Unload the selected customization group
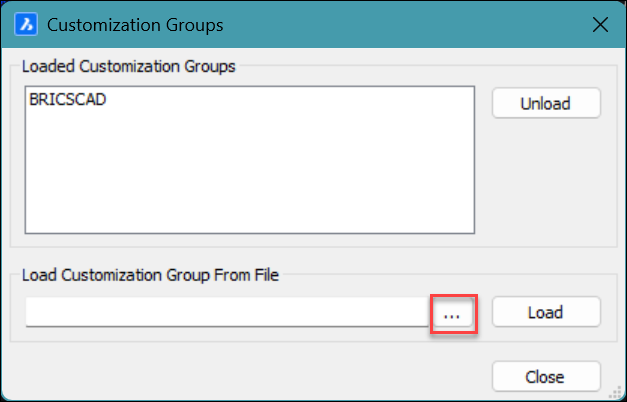 545,103
